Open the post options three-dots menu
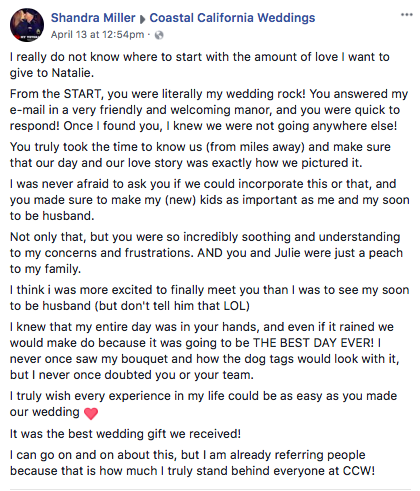The height and width of the screenshot is (491, 420). (x=407, y=15)
